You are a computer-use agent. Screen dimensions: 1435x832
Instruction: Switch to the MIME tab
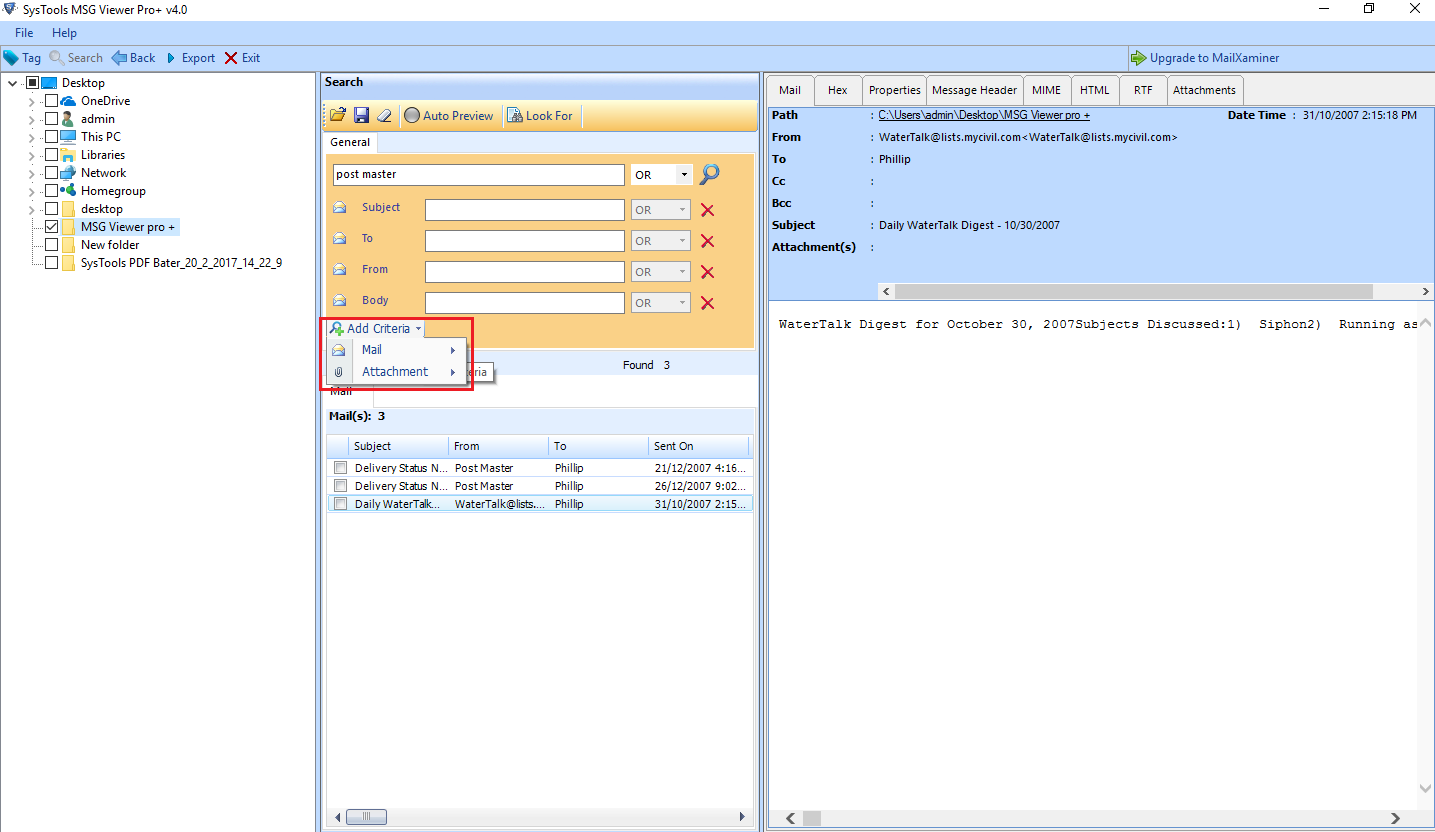1047,90
